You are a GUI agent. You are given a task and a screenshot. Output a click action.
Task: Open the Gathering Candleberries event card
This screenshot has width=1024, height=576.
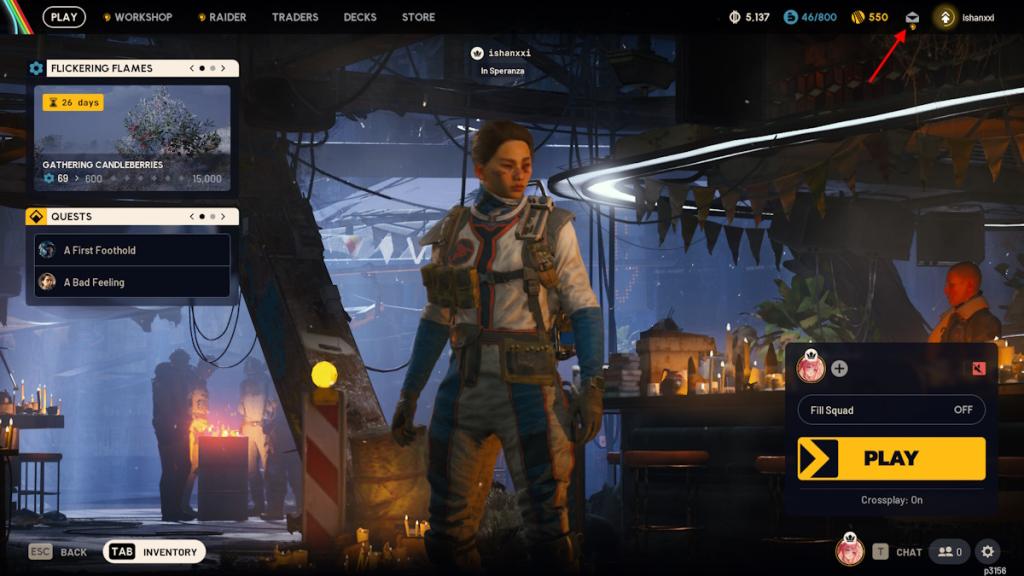[x=132, y=137]
